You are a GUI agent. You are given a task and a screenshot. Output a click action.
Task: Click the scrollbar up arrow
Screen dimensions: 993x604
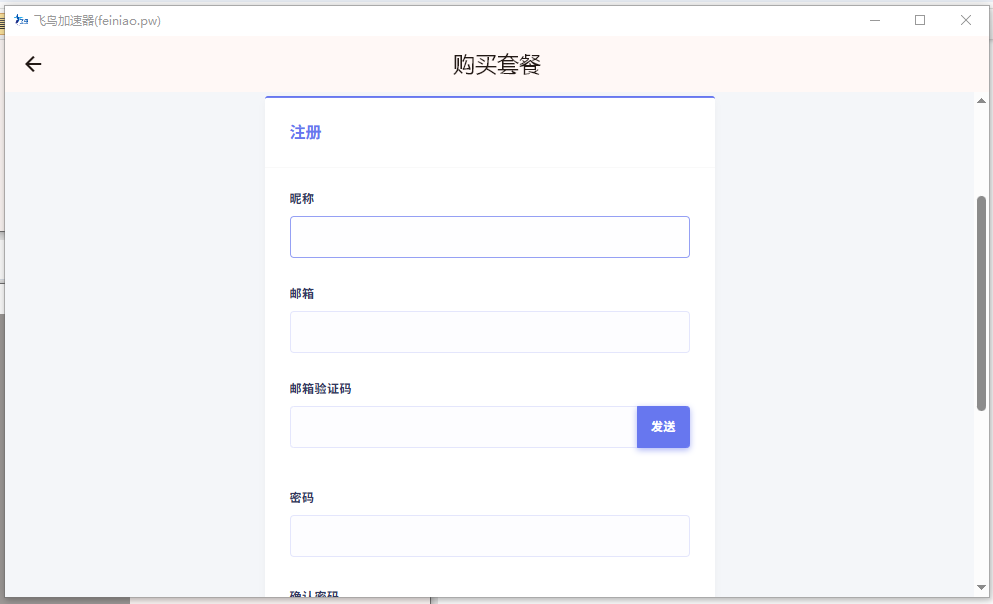tap(981, 102)
